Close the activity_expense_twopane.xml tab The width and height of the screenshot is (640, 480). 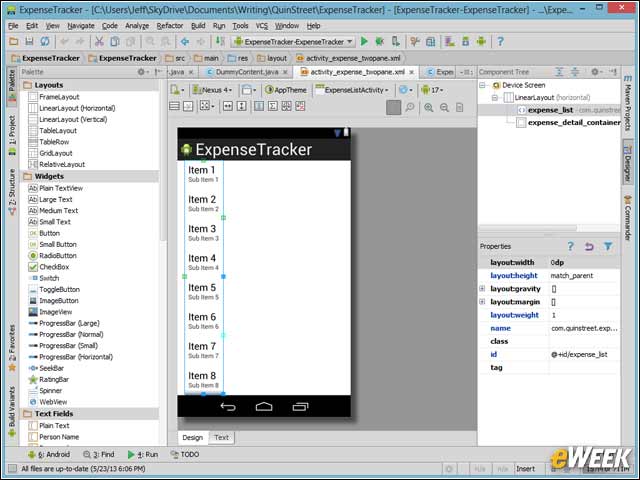[411, 72]
